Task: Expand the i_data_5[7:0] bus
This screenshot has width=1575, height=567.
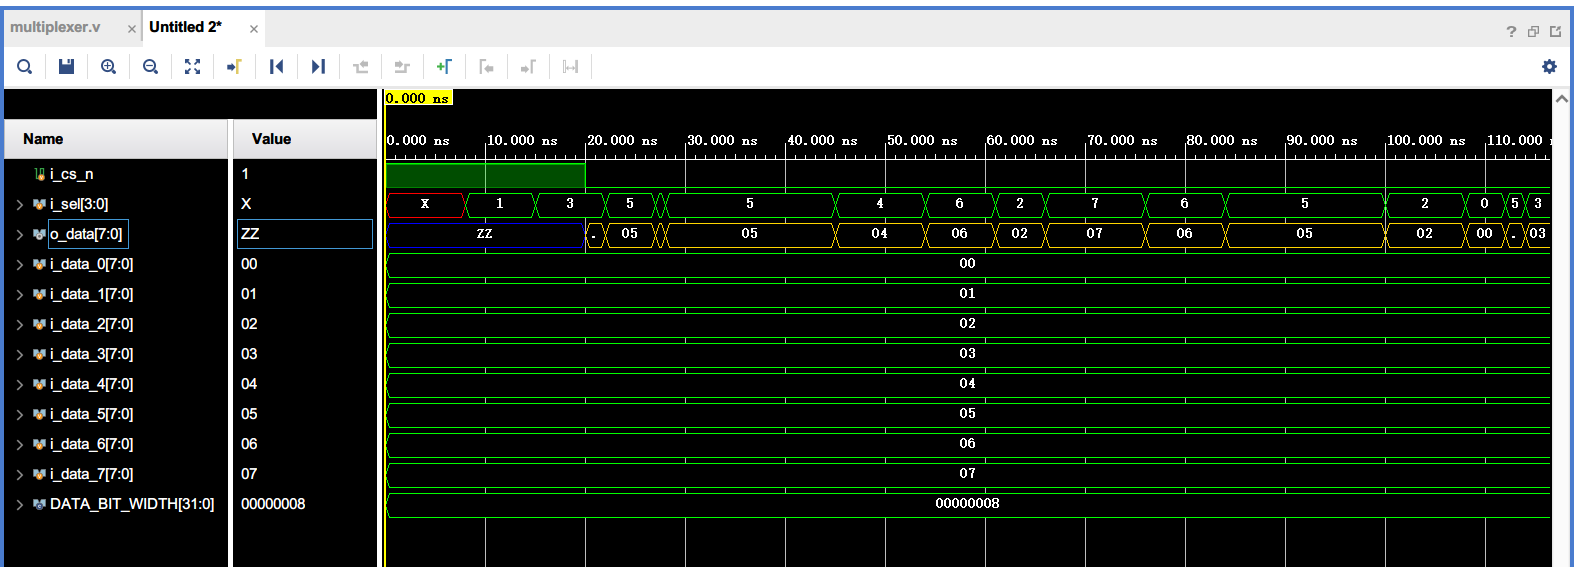Action: pos(19,415)
